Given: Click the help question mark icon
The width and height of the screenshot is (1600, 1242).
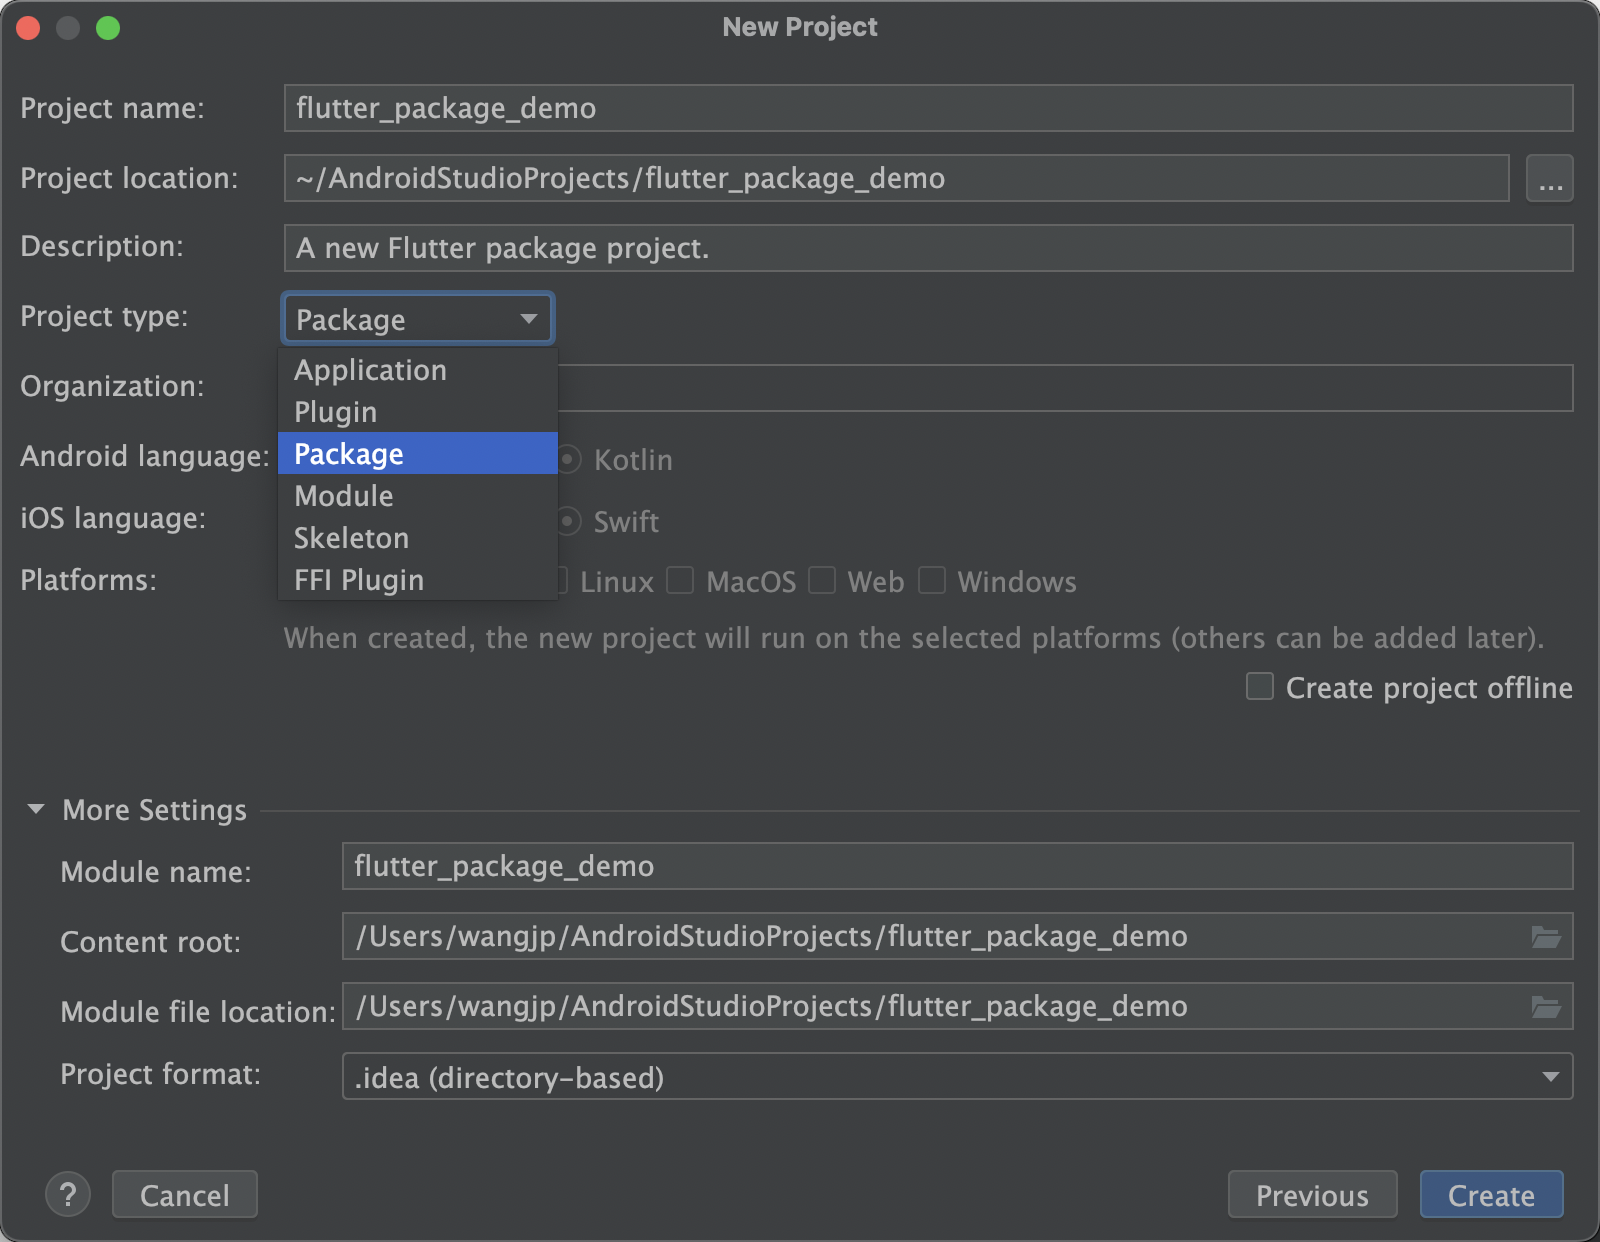Looking at the screenshot, I should [x=68, y=1194].
